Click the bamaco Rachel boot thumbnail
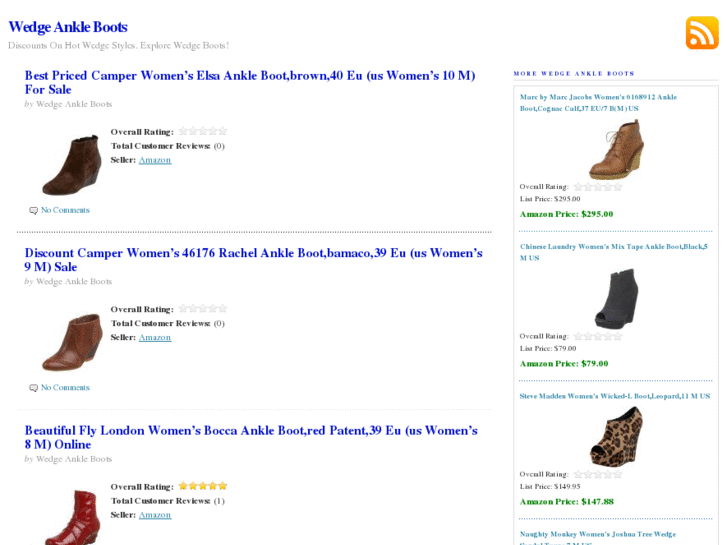727x545 pixels. tap(71, 342)
